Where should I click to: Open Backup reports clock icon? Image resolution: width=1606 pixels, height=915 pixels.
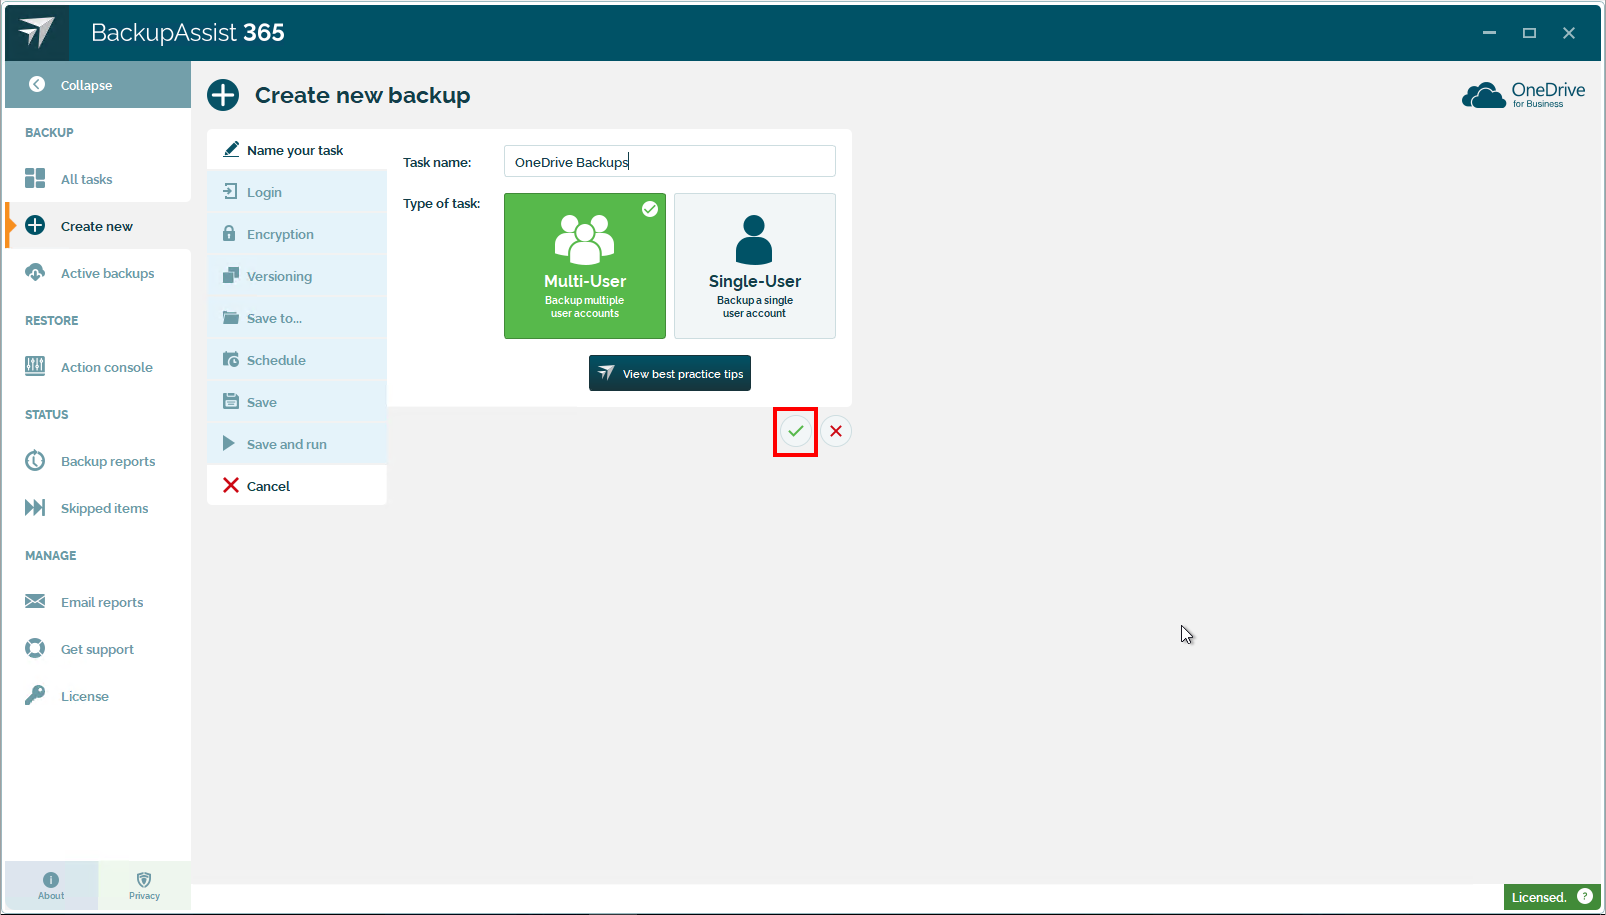pos(35,460)
